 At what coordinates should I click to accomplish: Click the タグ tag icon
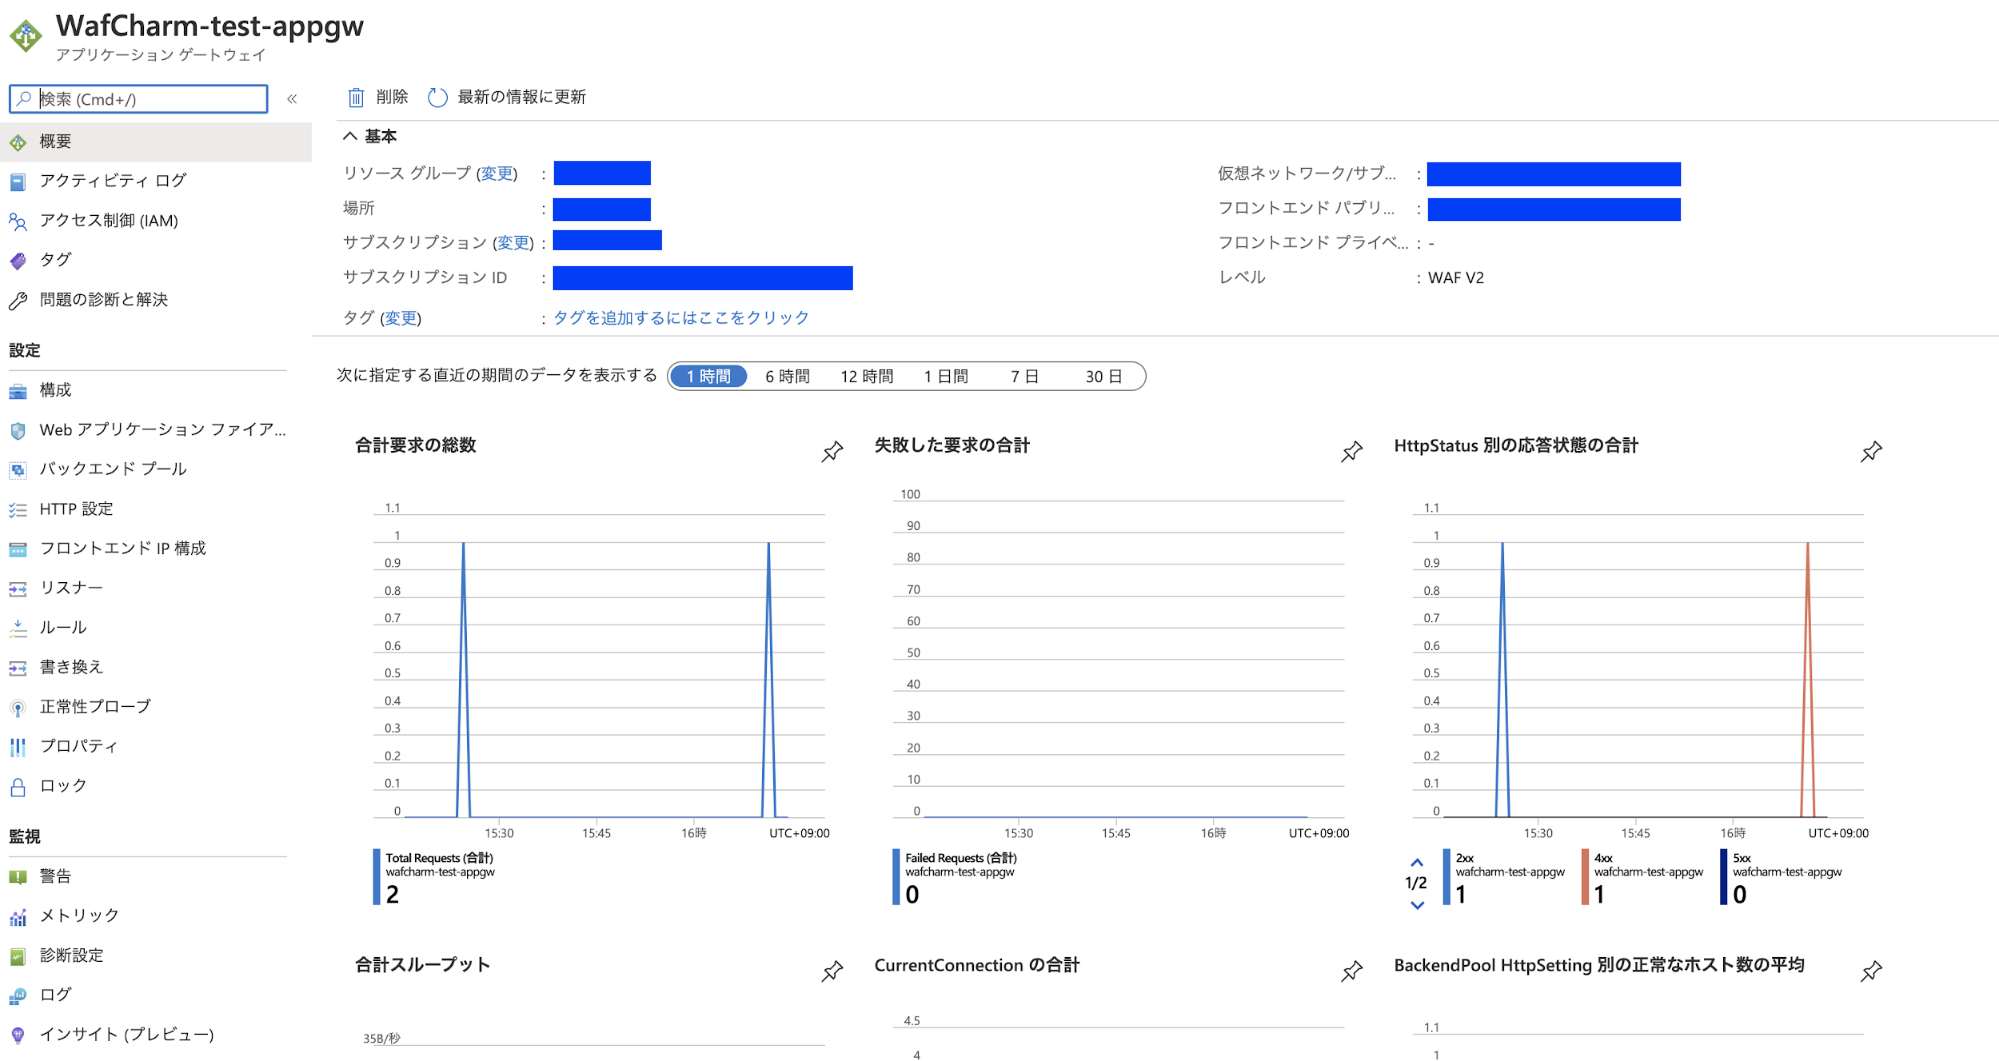point(18,261)
